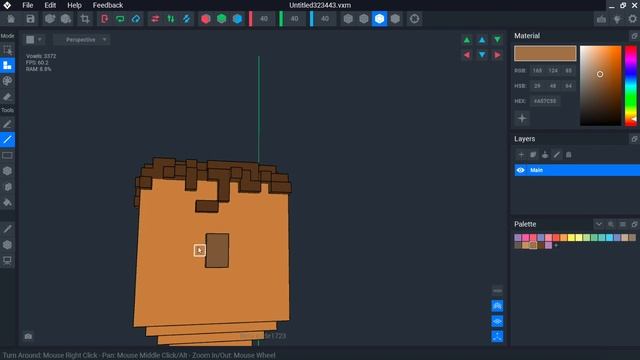Screen dimensions: 640x360
Task: Pick a shade in the saturation color square
Action: click(600, 86)
